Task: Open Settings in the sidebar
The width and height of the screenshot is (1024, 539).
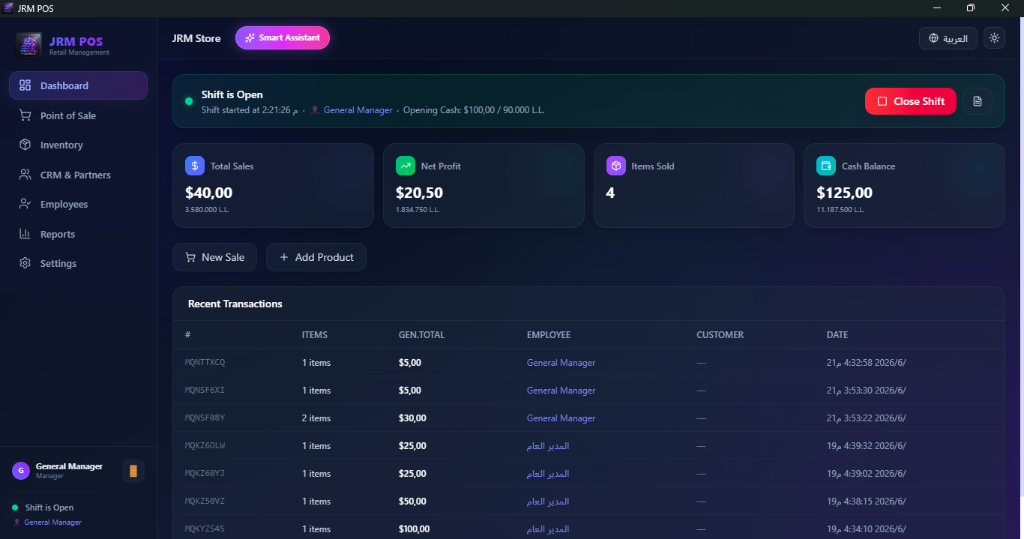Action: pyautogui.click(x=78, y=263)
